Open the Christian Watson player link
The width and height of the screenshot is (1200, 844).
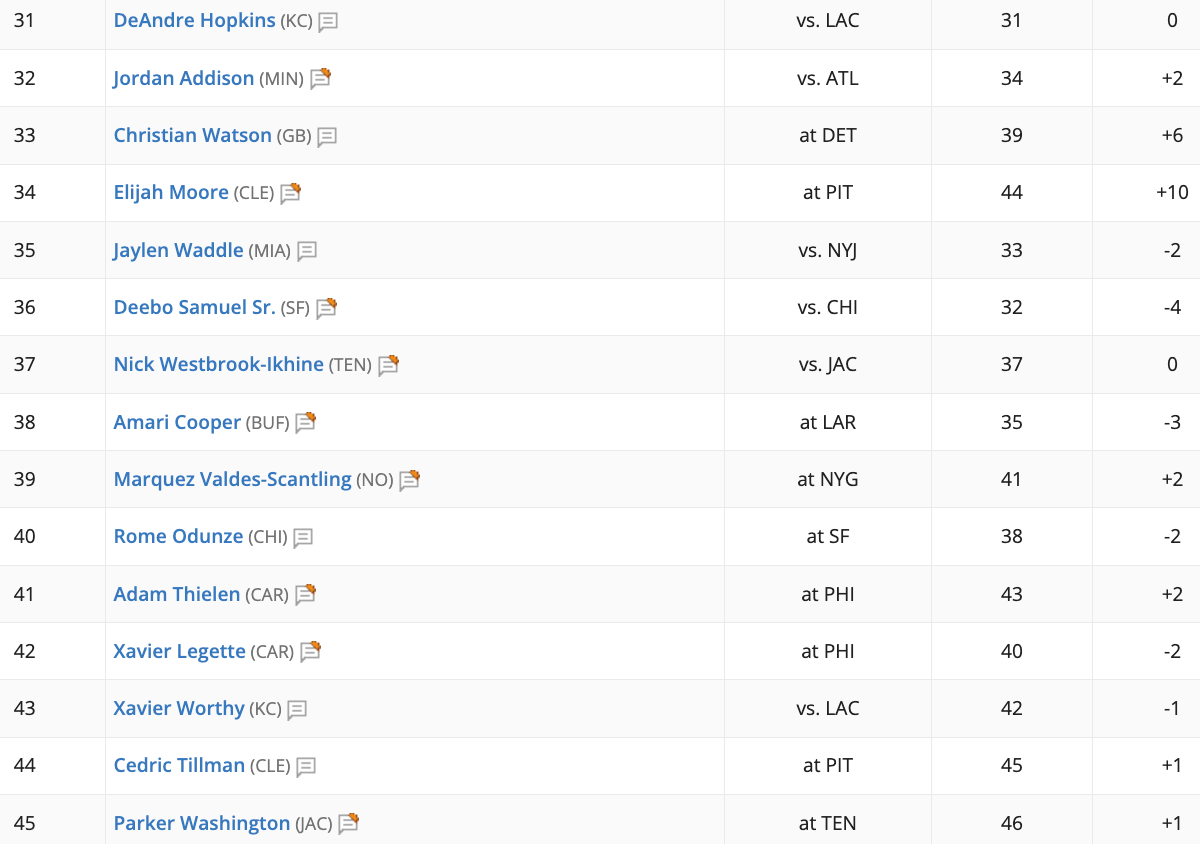pyautogui.click(x=193, y=135)
